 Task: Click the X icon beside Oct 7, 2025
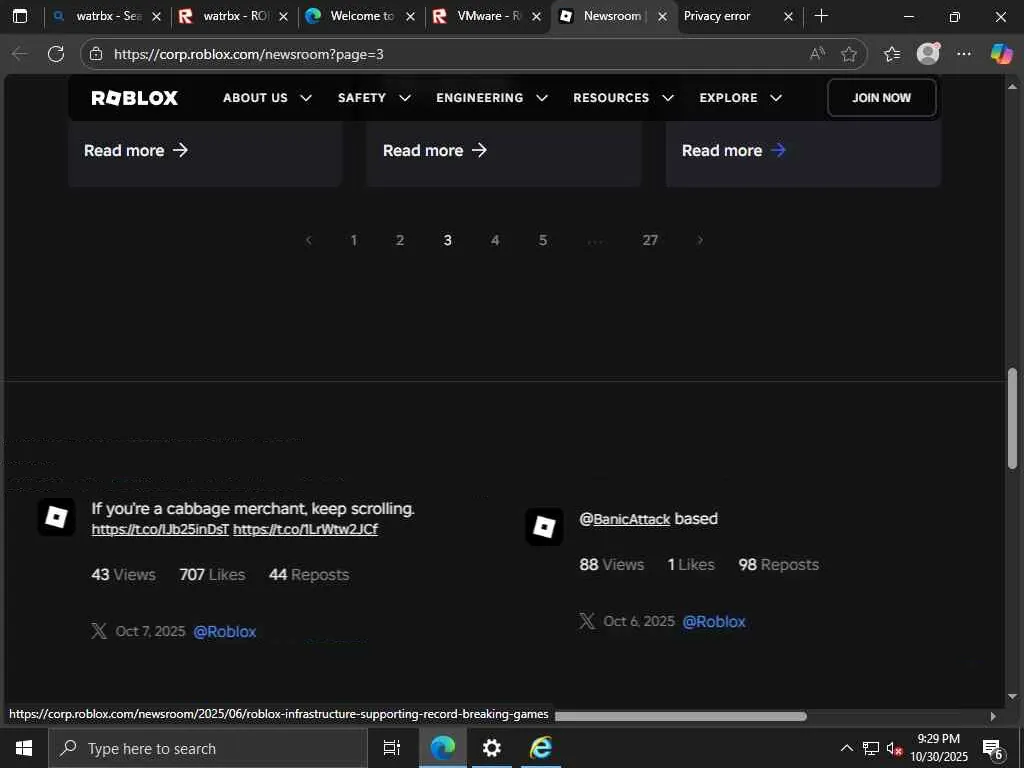tap(99, 632)
